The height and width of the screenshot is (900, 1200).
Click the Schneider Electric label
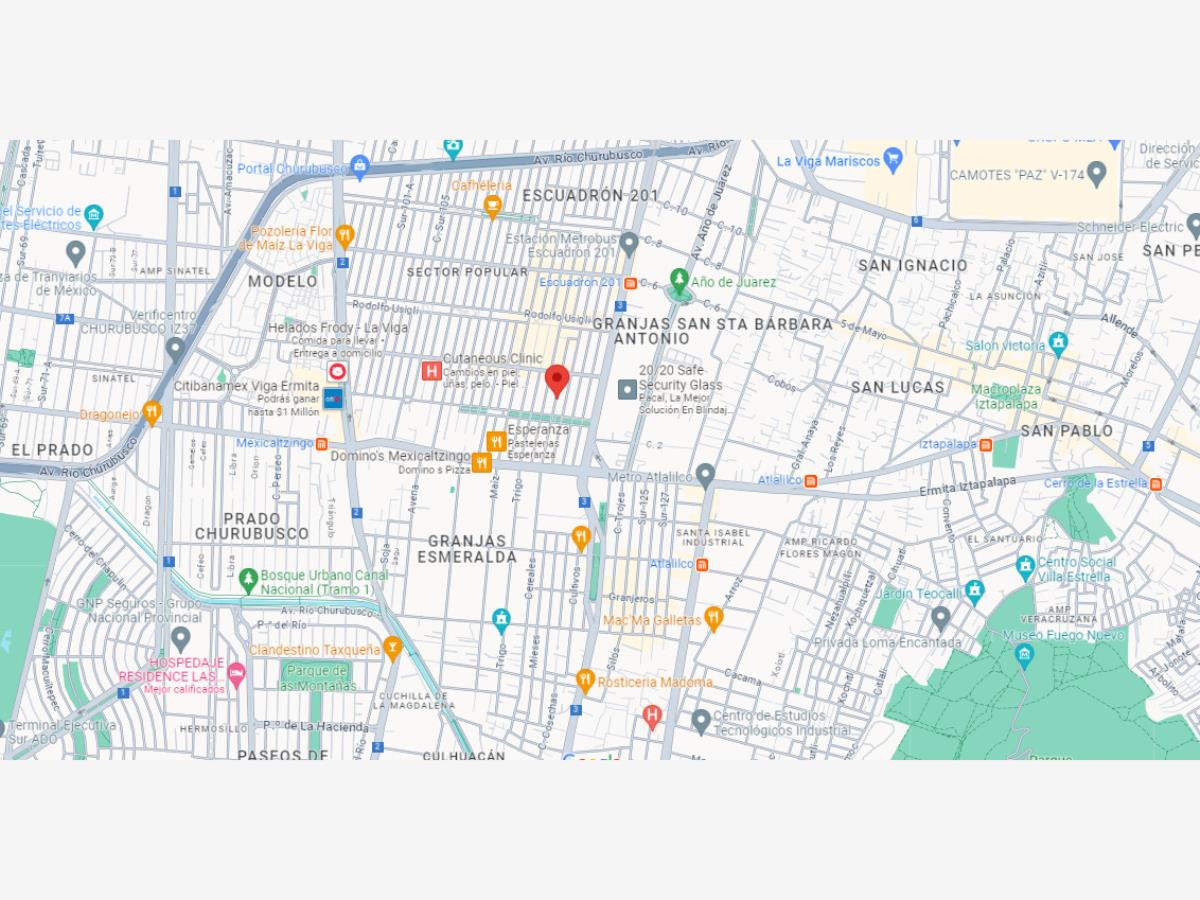1132,227
